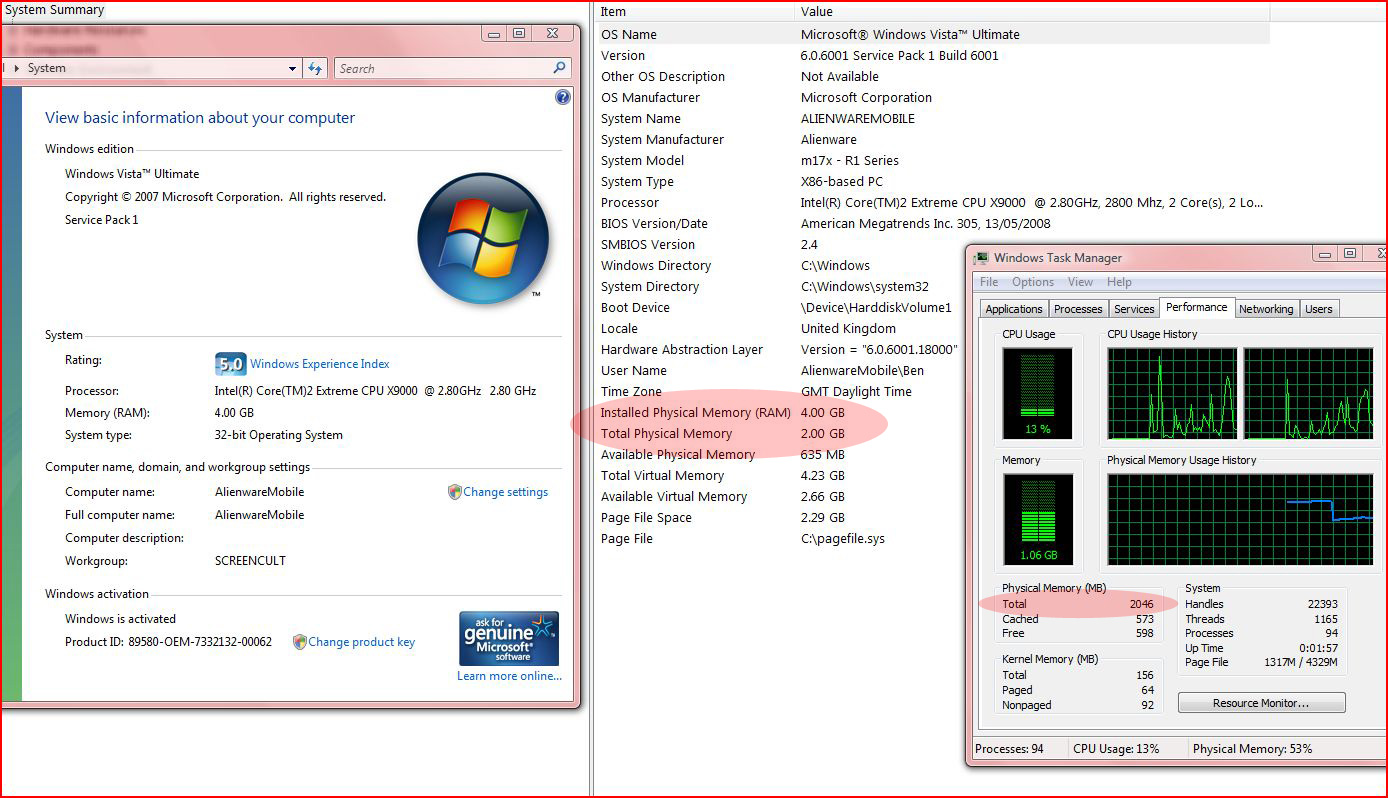The width and height of the screenshot is (1388, 798).
Task: Click the 2046 total physical memory value
Action: (1141, 604)
